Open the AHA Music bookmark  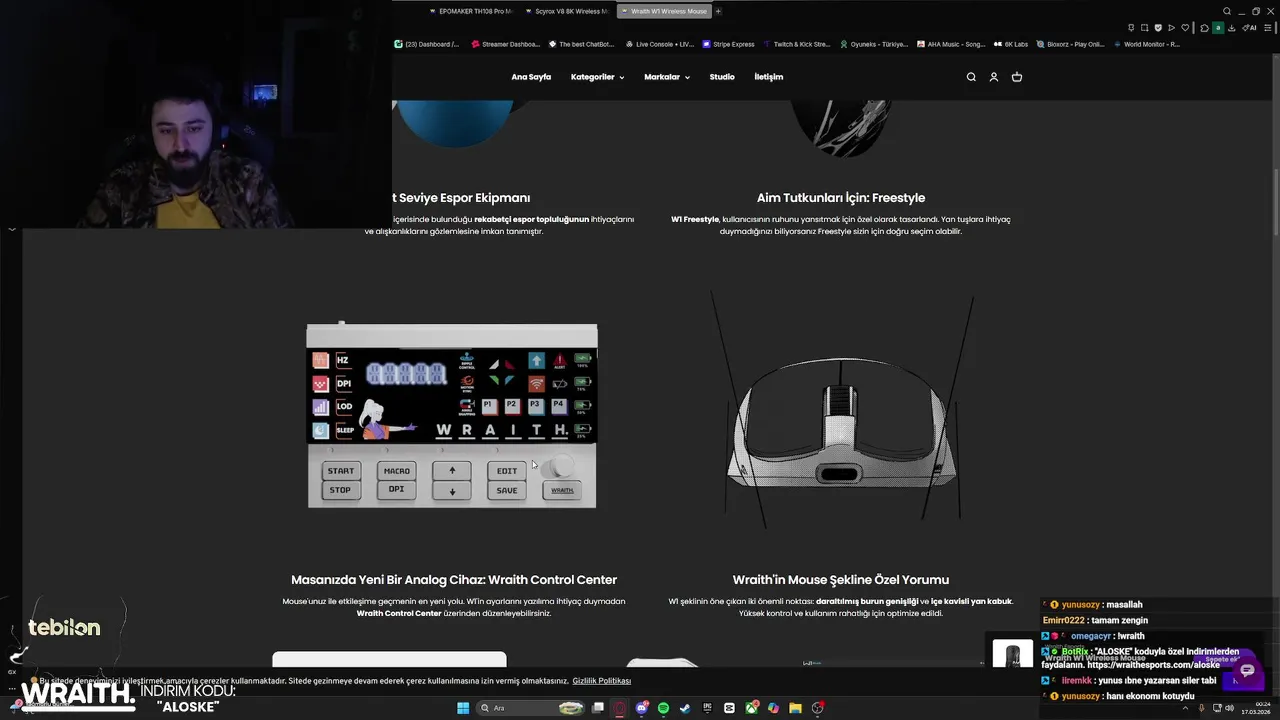tap(952, 44)
